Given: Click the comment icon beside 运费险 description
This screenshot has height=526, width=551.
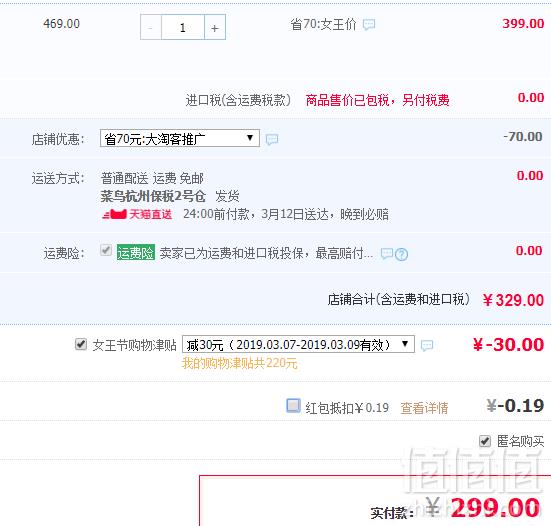Looking at the screenshot, I should coord(387,253).
